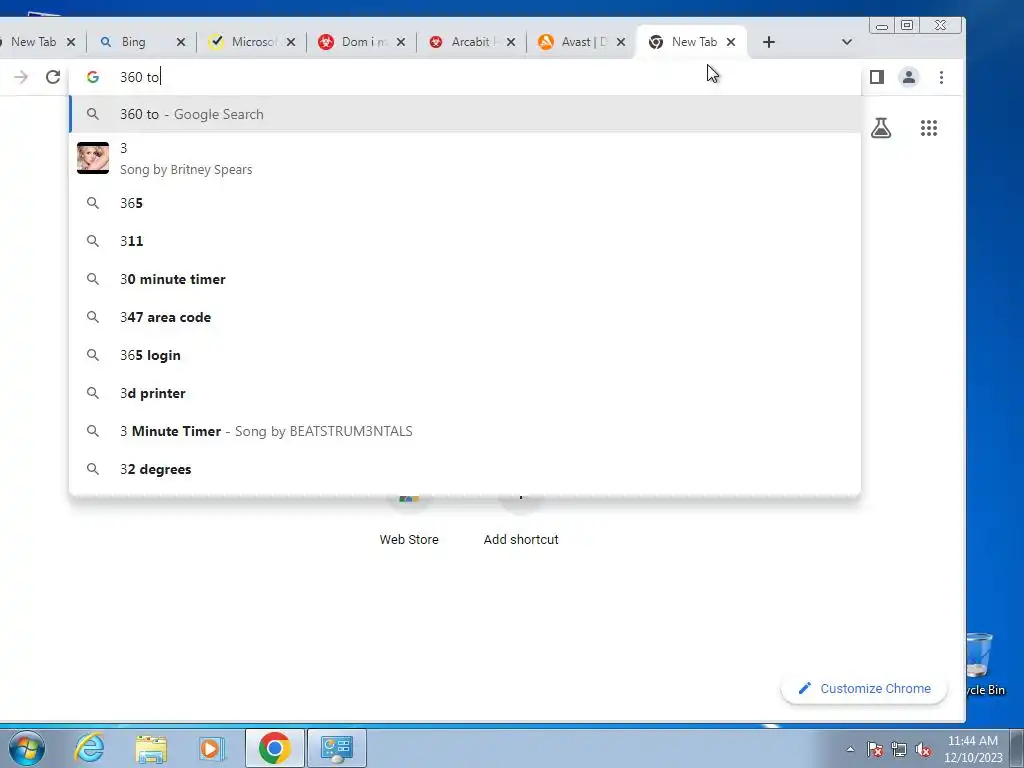Image resolution: width=1024 pixels, height=768 pixels.
Task: Open Windows Explorer folder on the taskbar
Action: click(151, 748)
